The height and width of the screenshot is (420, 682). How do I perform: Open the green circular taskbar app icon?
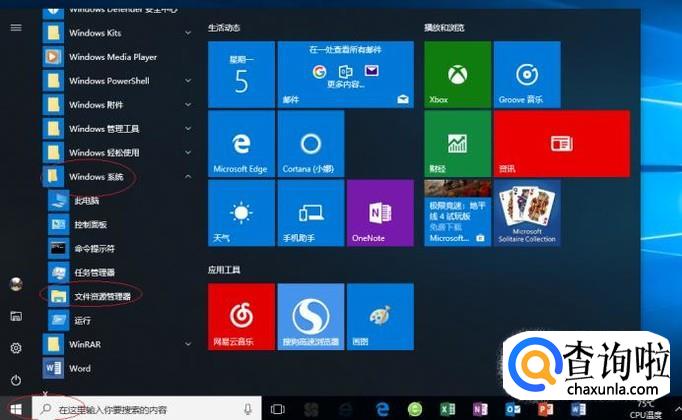[415, 409]
